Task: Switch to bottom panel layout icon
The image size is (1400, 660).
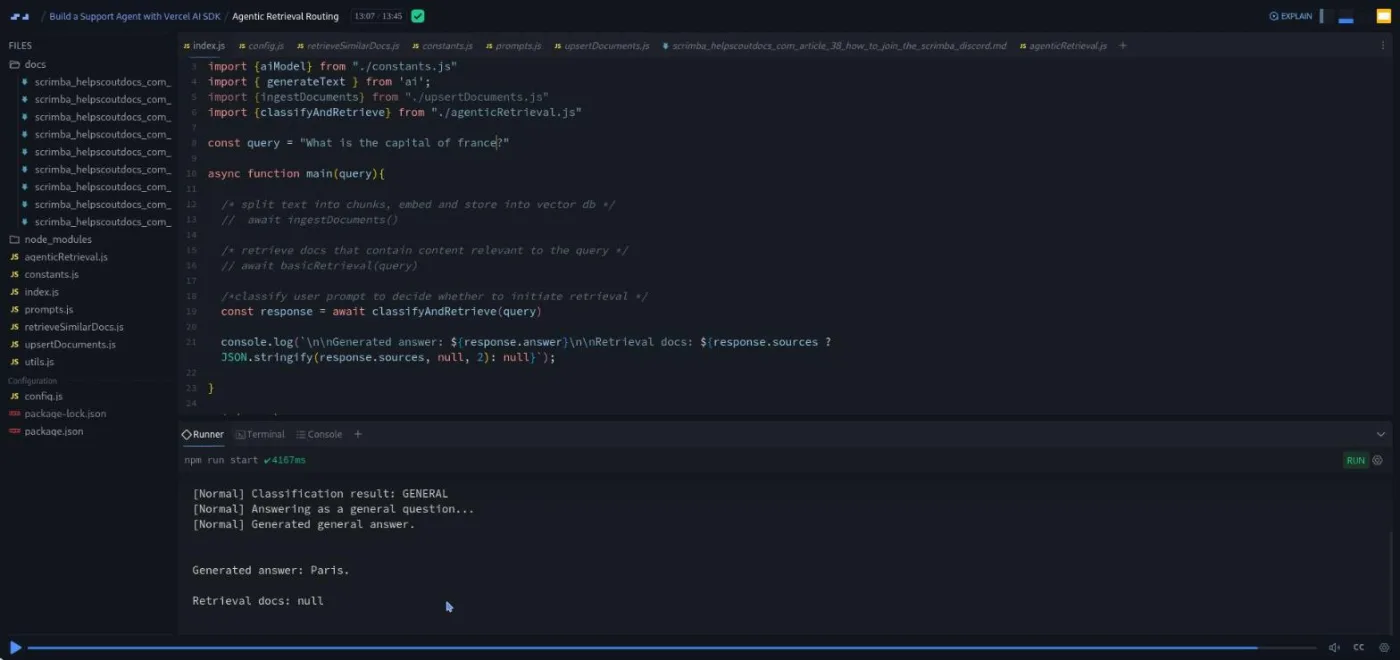Action: [x=1346, y=16]
